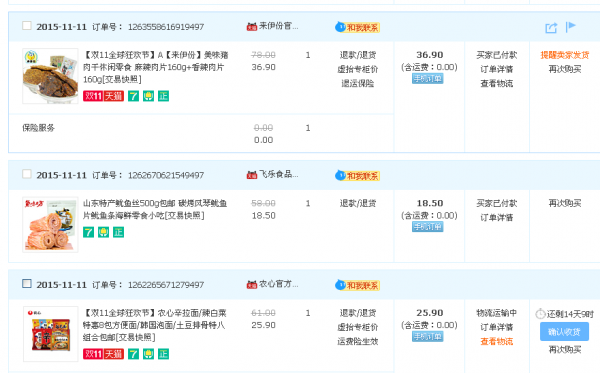This screenshot has height=373, width=600.
Task: Open the 农心 instant noodle product thumbnail
Action: (x=50, y=334)
